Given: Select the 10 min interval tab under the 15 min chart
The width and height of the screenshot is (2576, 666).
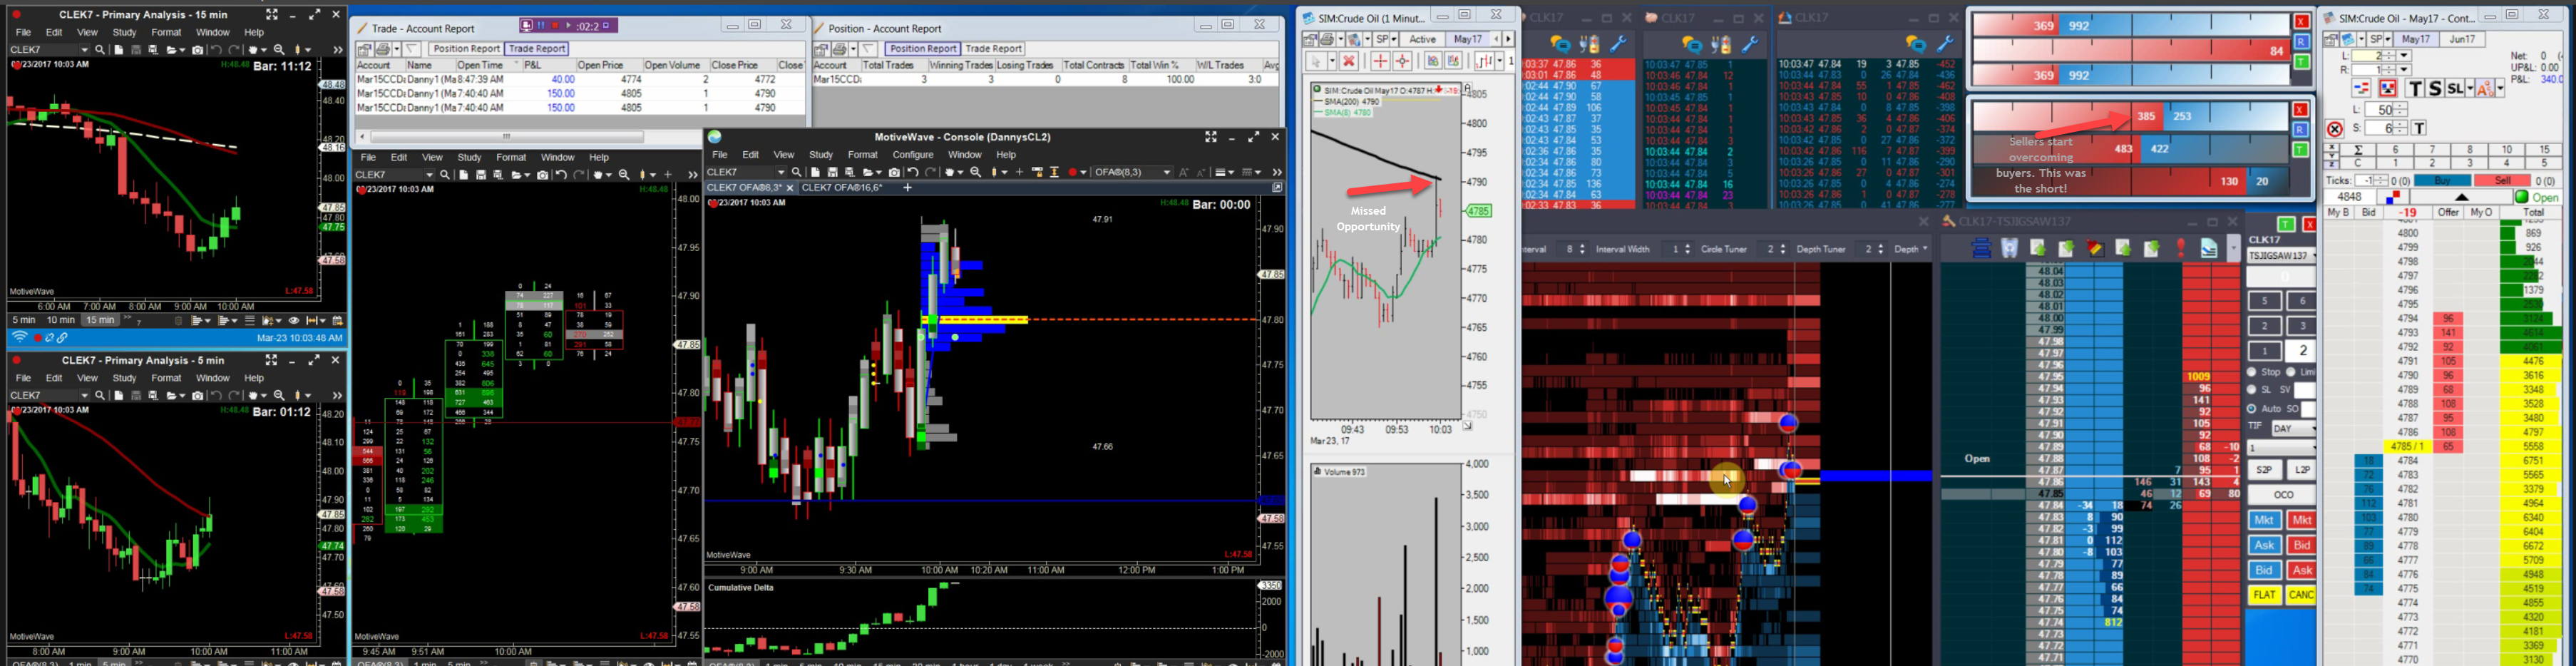Looking at the screenshot, I should 61,320.
